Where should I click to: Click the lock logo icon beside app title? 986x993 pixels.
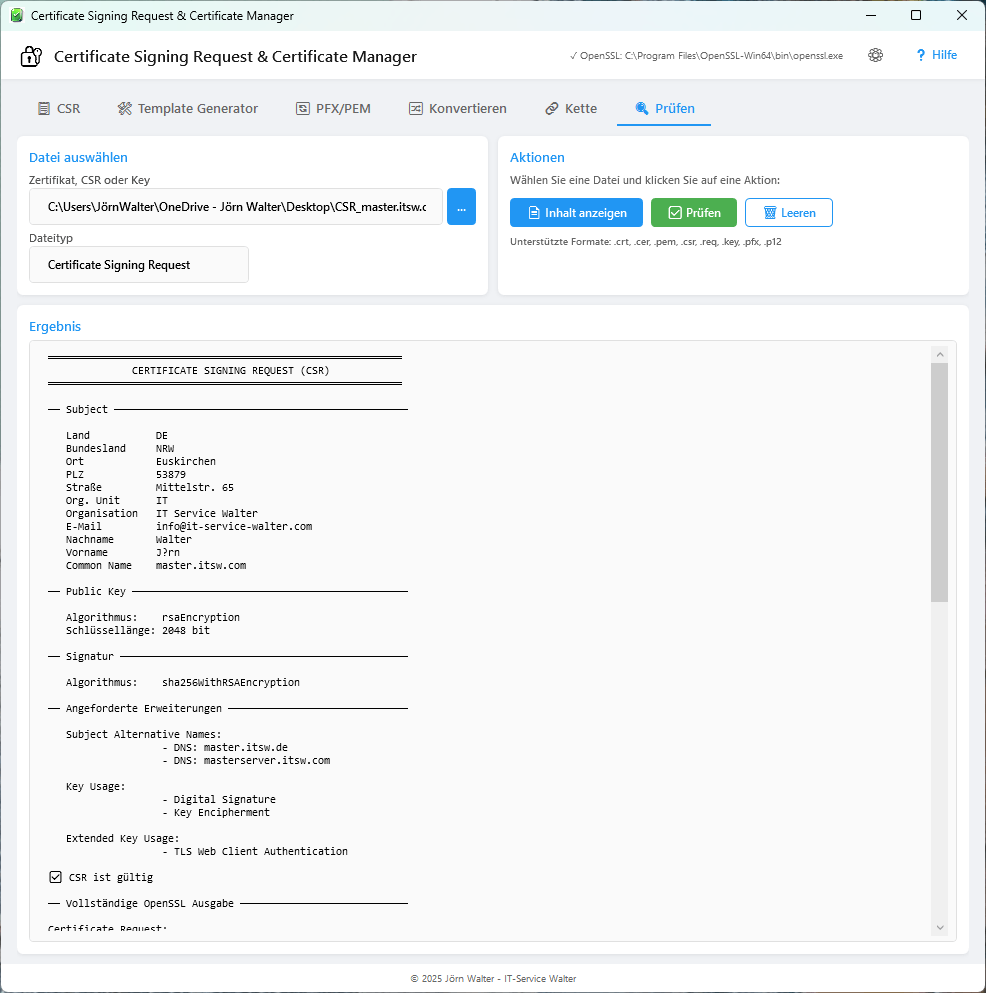click(31, 57)
